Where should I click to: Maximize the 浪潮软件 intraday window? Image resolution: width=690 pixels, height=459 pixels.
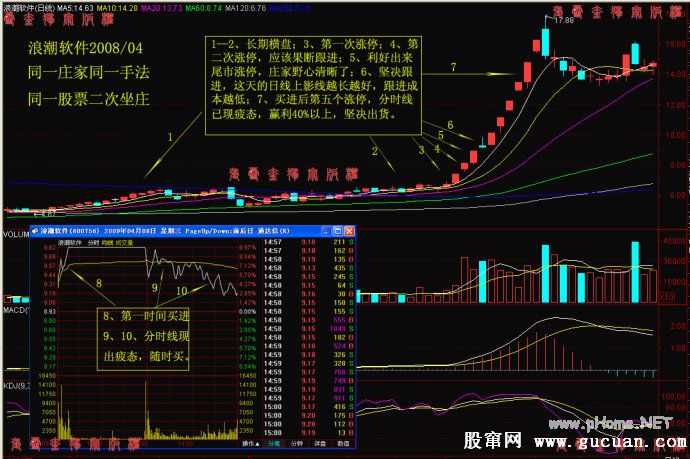click(338, 231)
